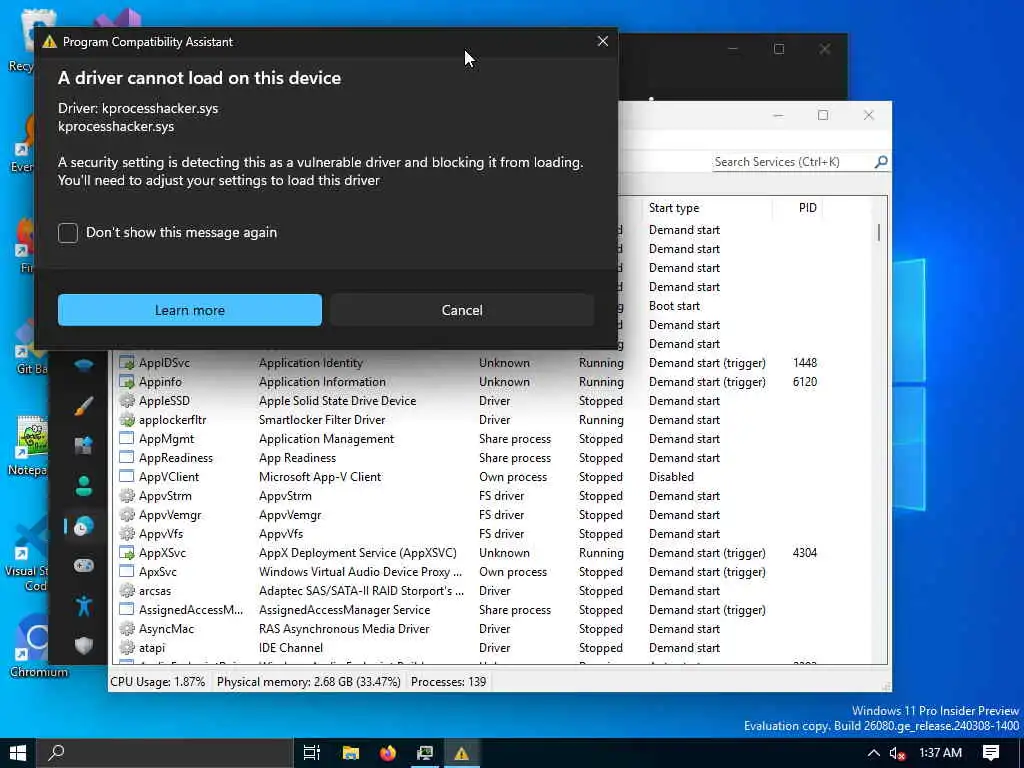Select the AppVClient service icon
Screen dimensions: 1024x768
127,477
